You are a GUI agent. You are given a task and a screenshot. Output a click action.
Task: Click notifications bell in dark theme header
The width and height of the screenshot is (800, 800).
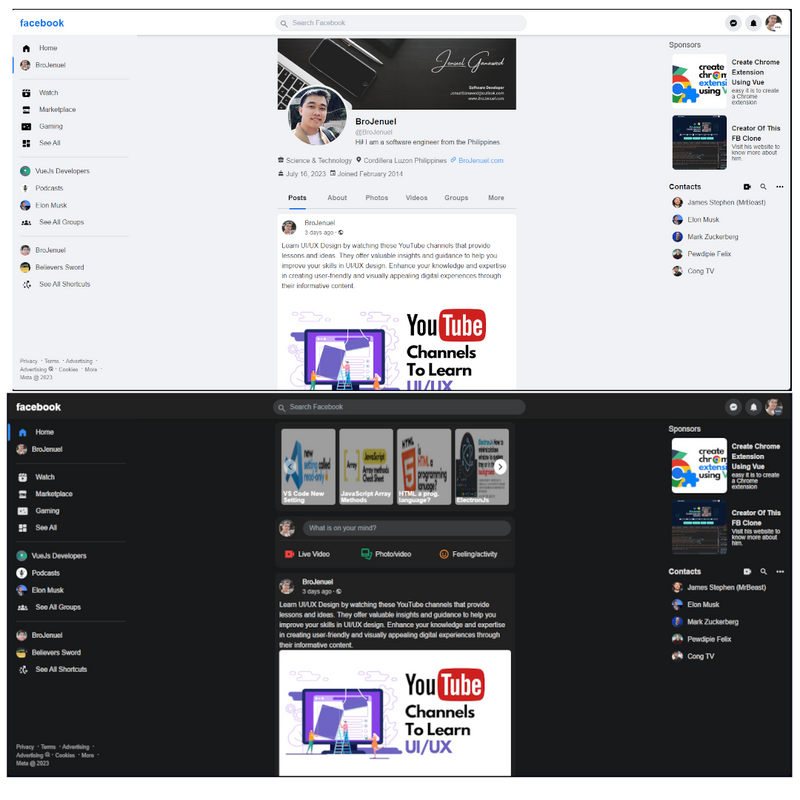click(754, 407)
